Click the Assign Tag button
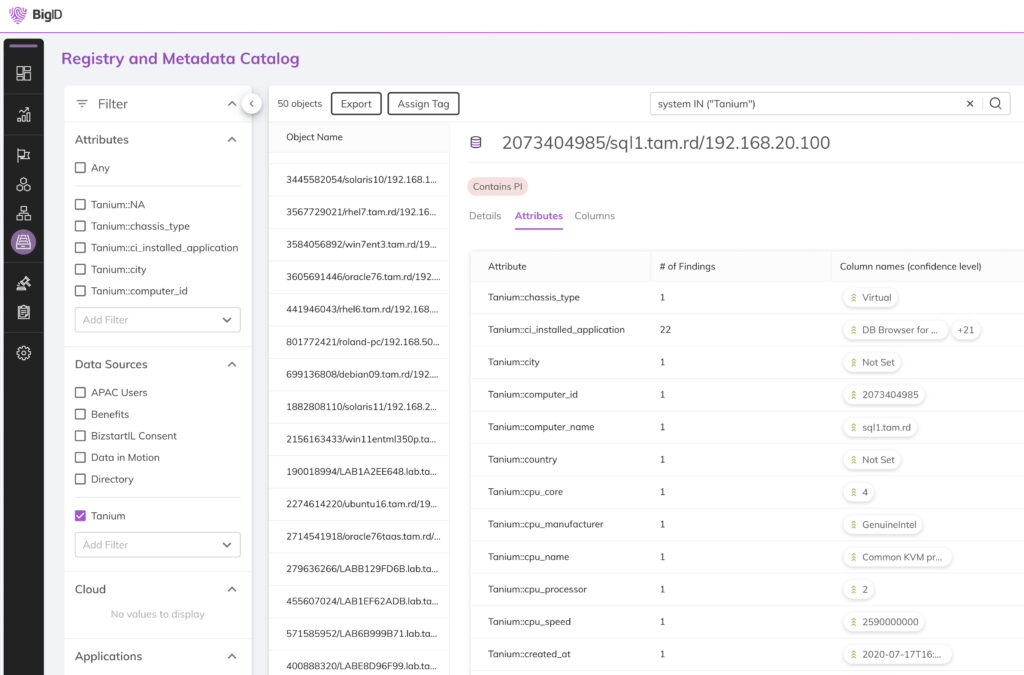1024x675 pixels. pos(423,104)
